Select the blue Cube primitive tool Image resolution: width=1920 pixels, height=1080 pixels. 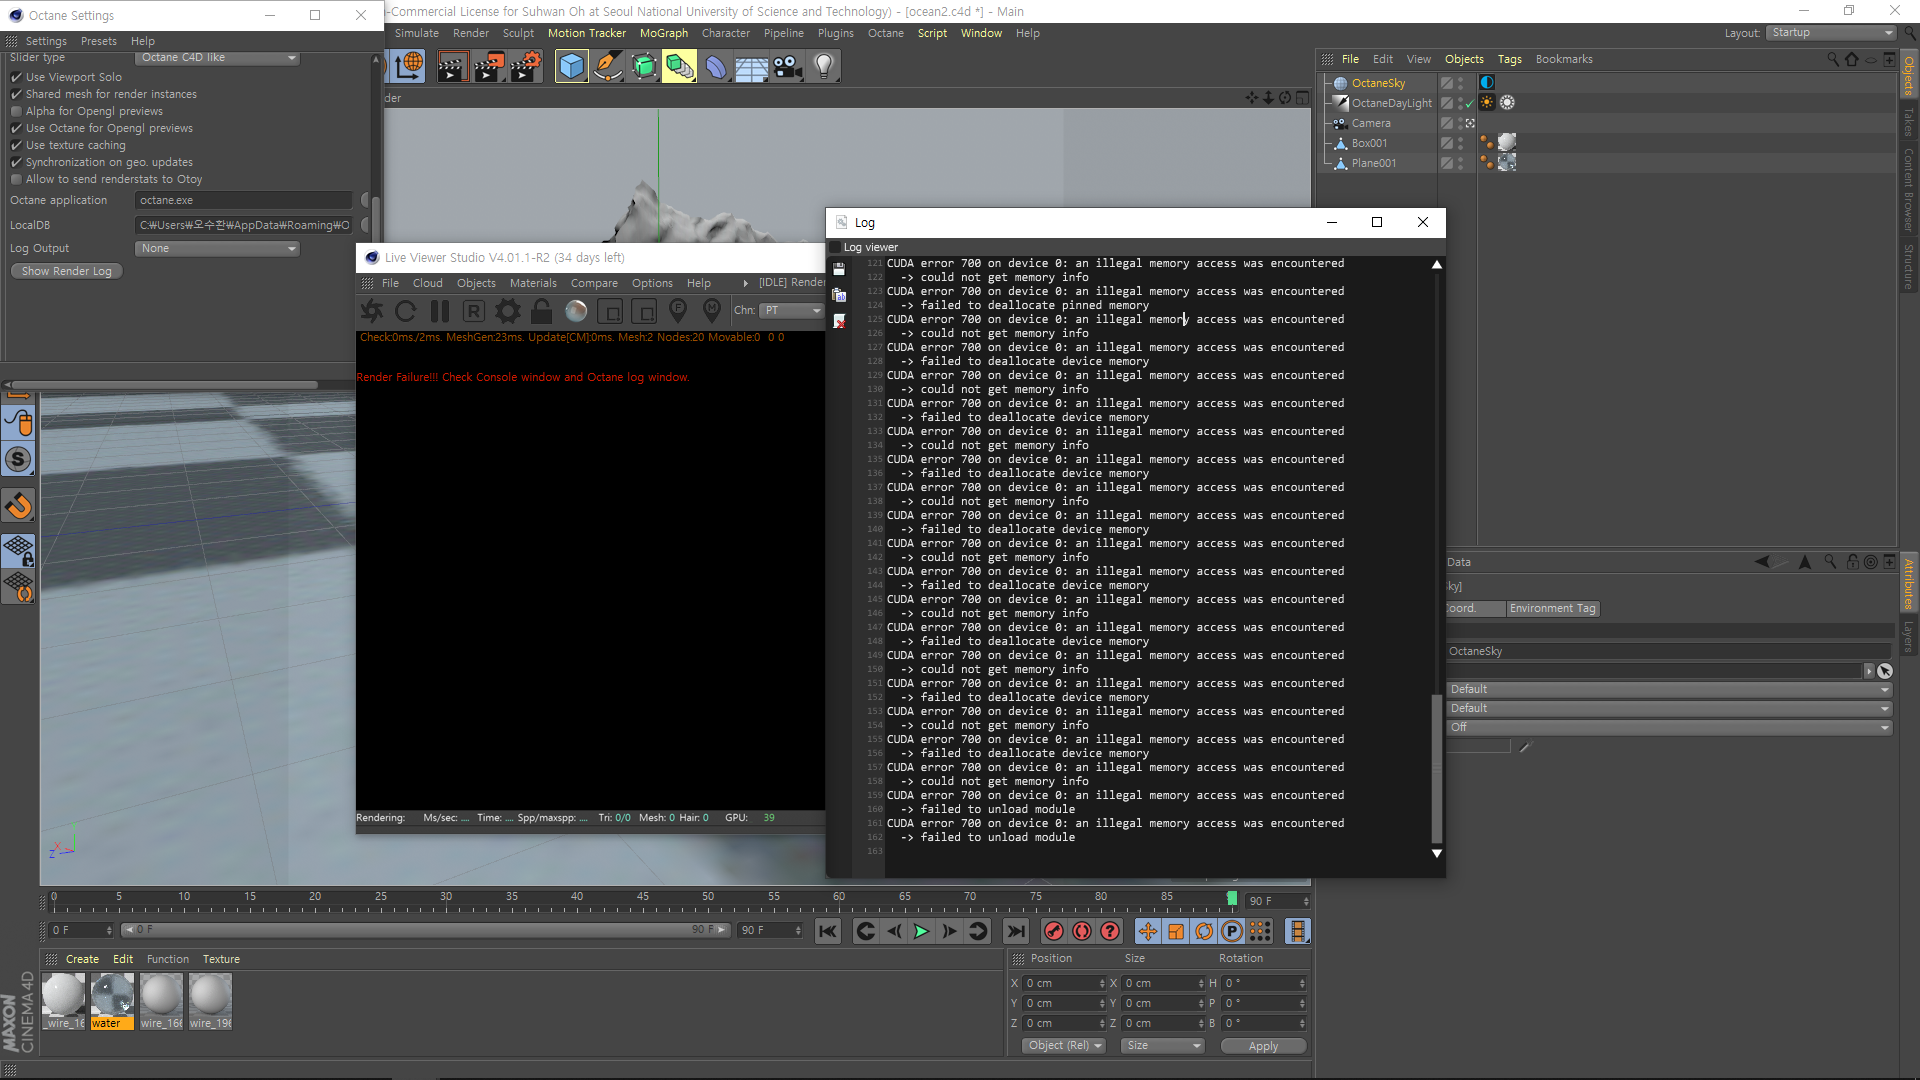[x=571, y=67]
